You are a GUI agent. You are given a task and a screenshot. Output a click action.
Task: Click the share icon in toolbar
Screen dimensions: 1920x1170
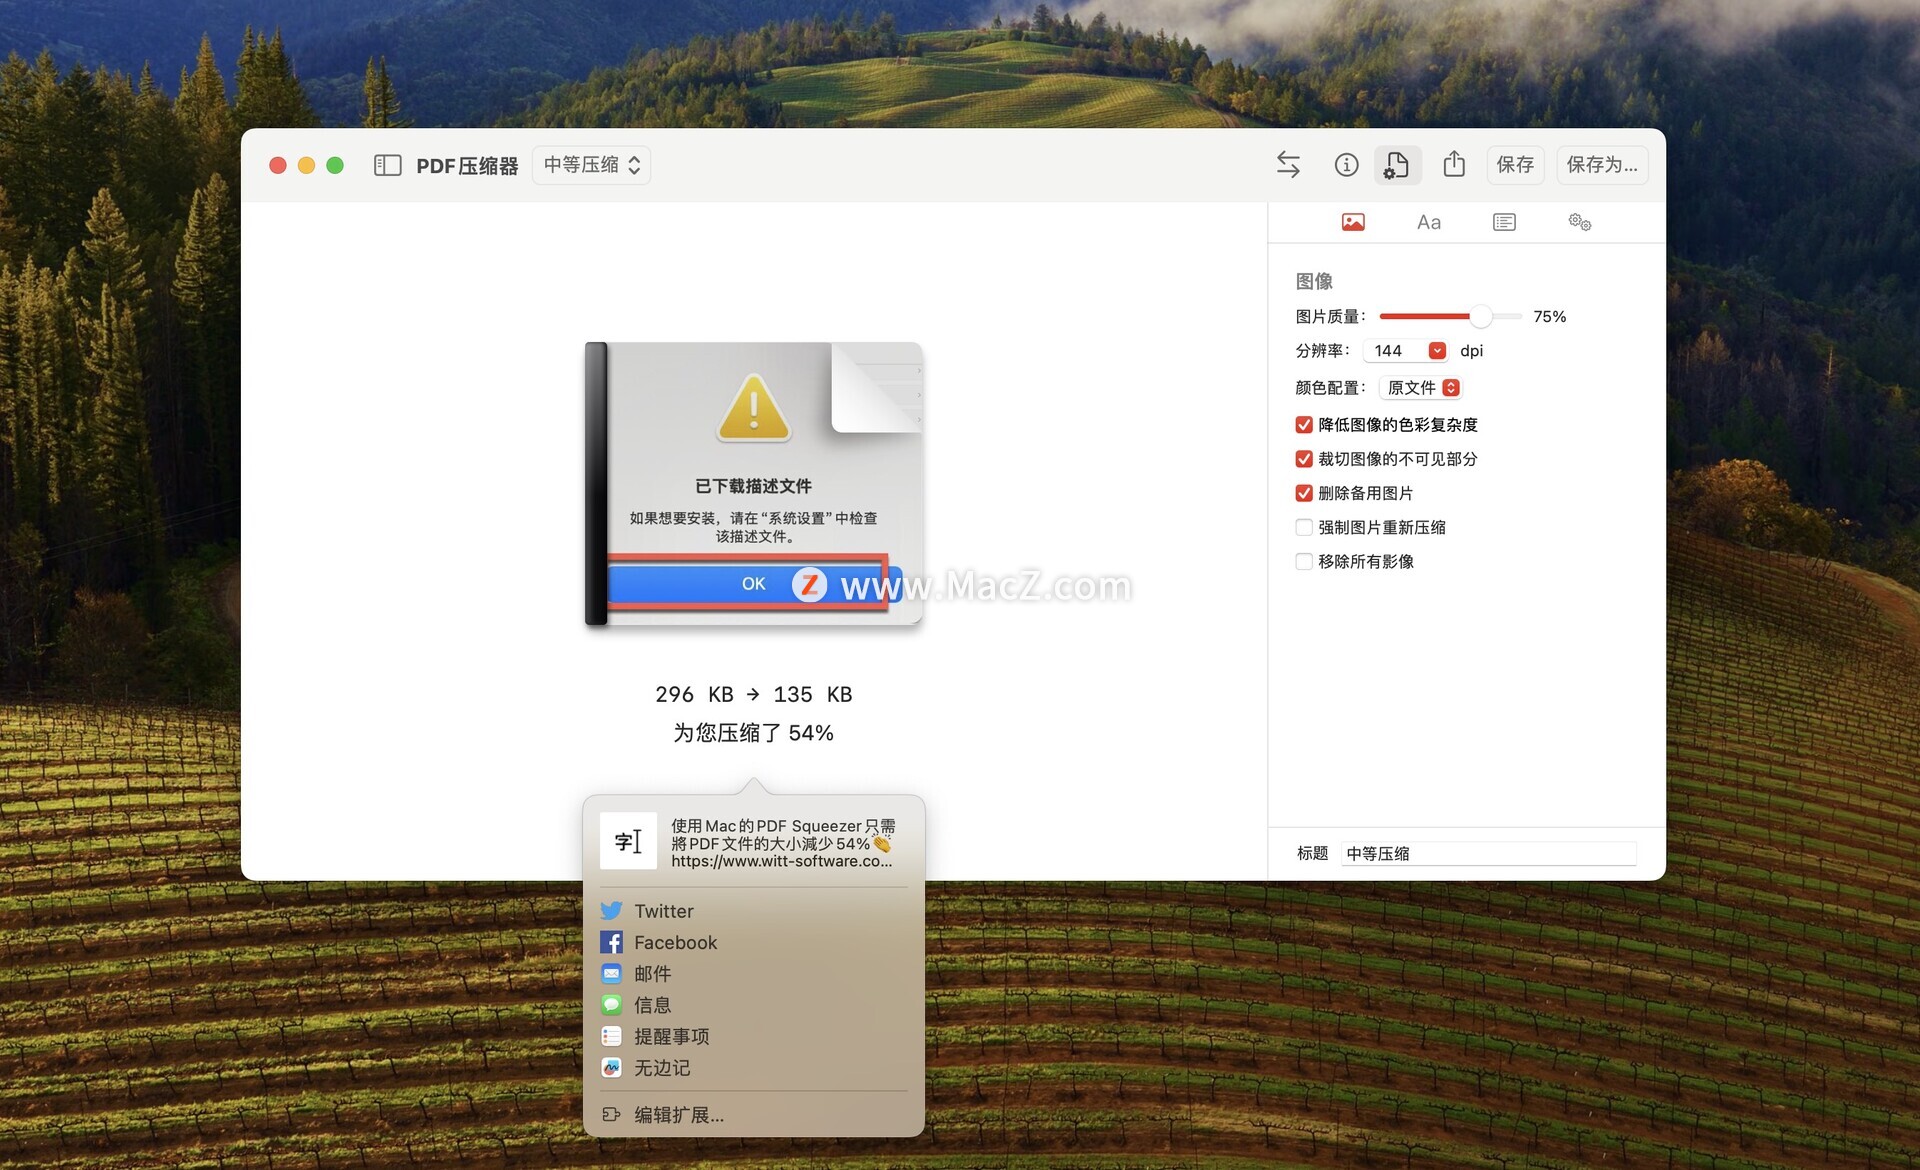1454,164
